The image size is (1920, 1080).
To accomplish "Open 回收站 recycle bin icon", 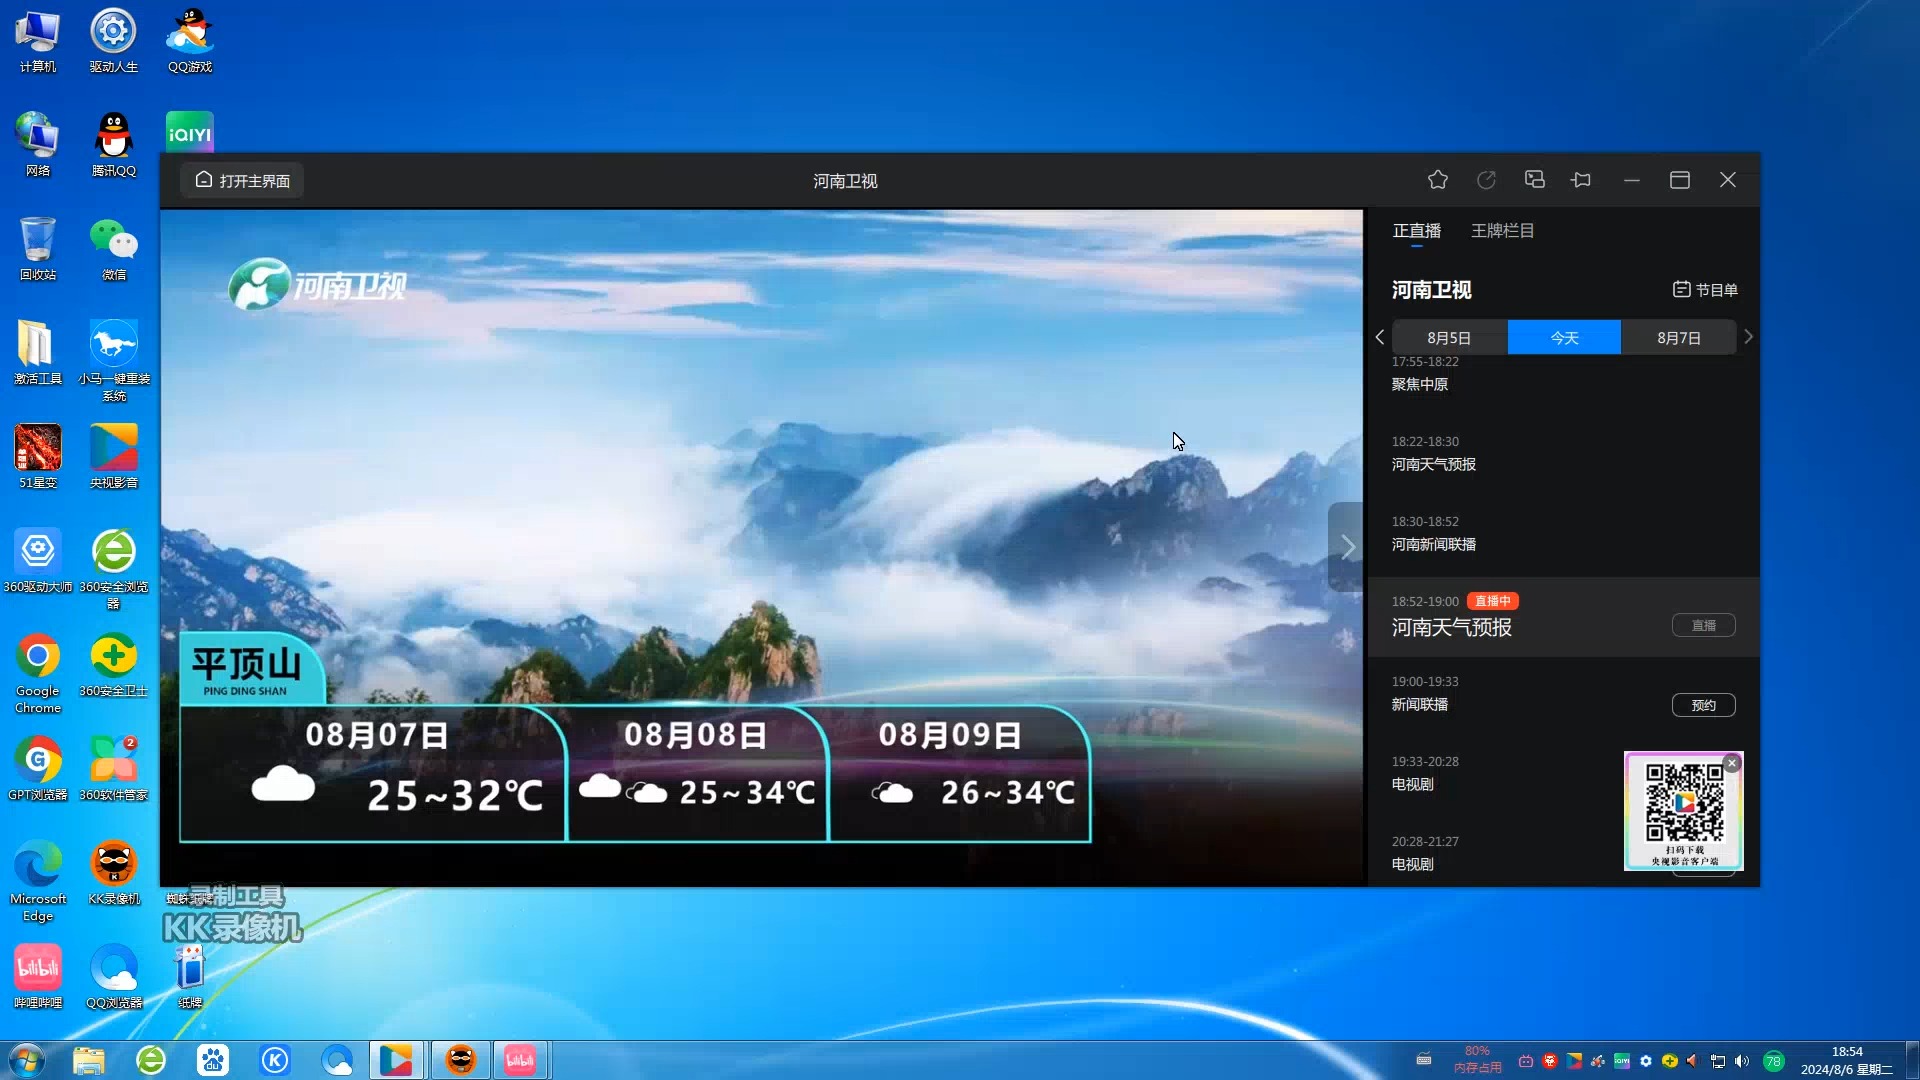I will (x=37, y=250).
